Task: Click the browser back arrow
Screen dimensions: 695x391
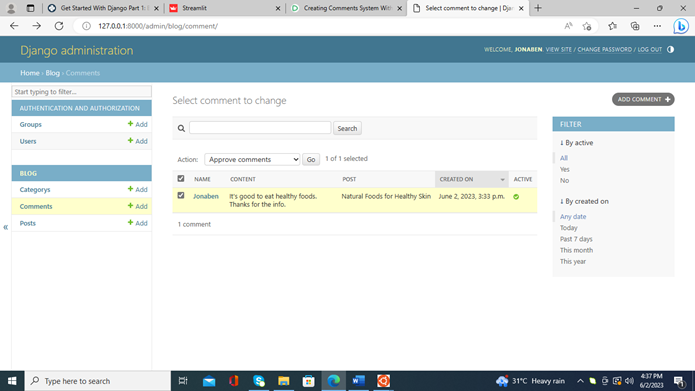Action: pyautogui.click(x=14, y=26)
